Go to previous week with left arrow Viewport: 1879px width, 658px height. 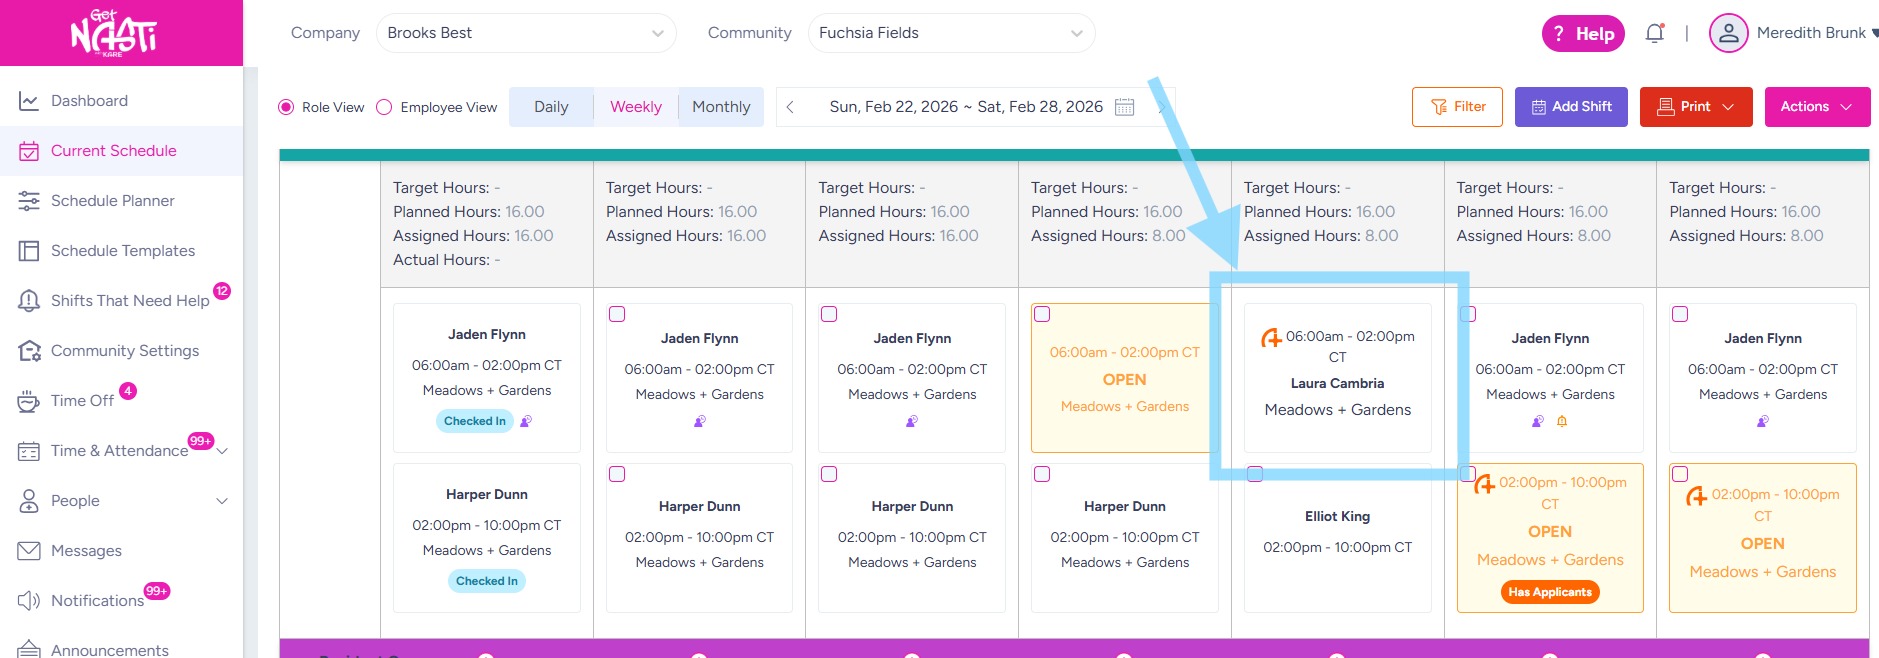coord(790,107)
